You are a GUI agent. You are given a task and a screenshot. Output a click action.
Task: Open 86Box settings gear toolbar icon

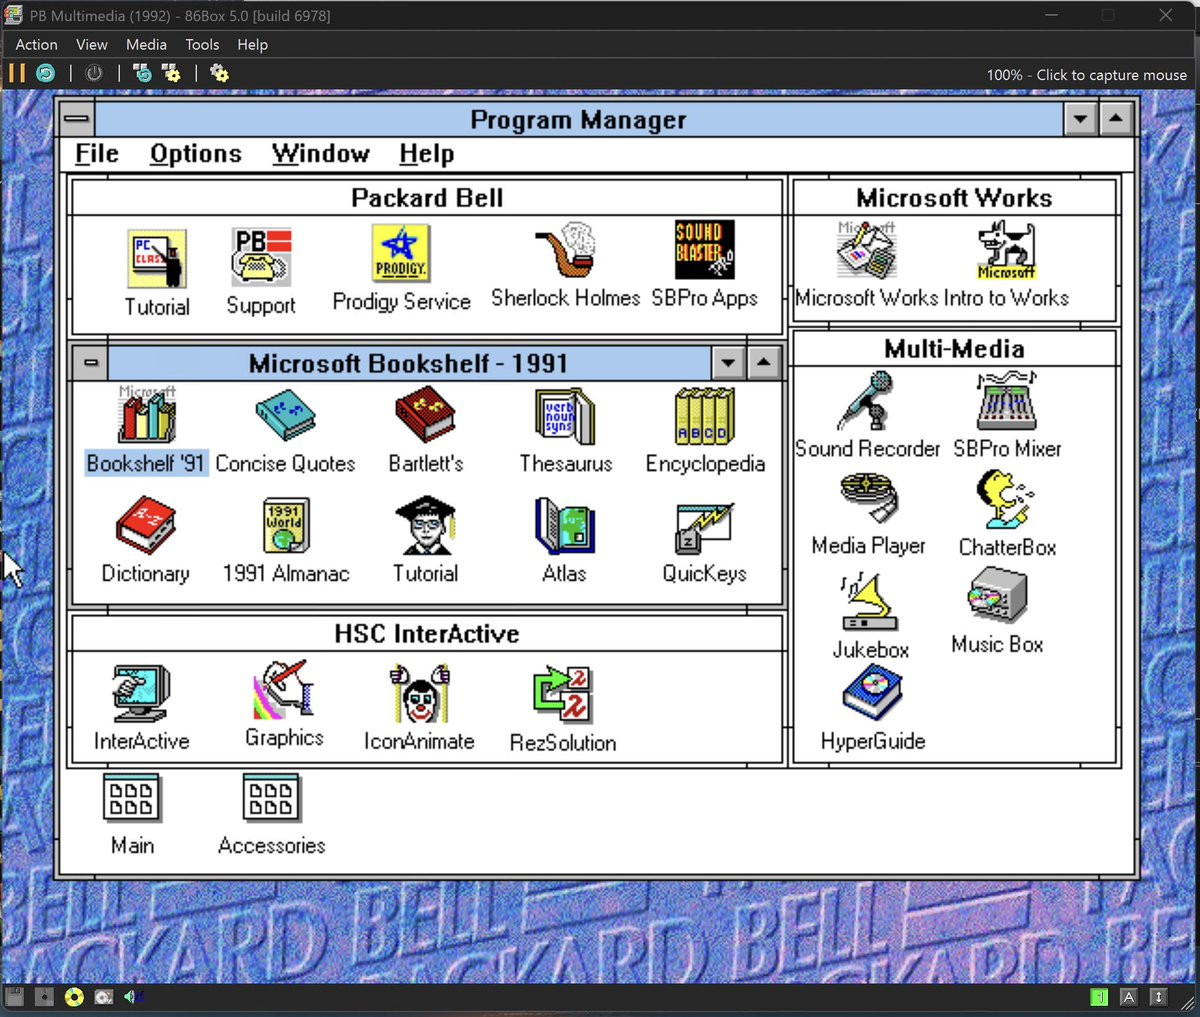click(220, 73)
